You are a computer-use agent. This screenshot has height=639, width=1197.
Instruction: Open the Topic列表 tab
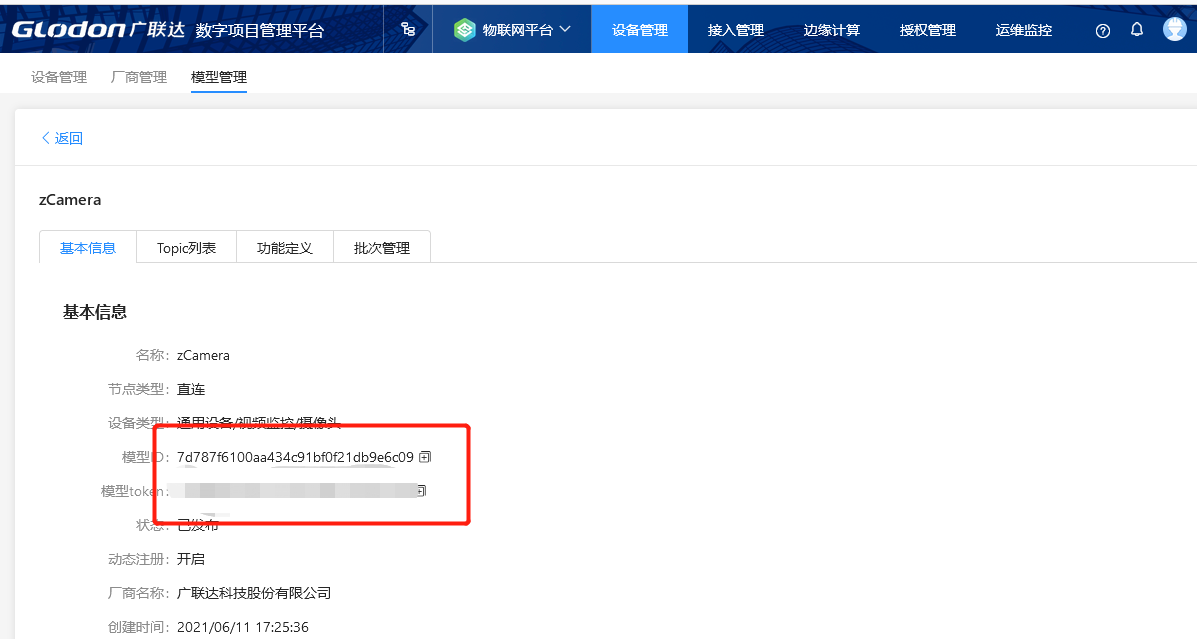pyautogui.click(x=186, y=248)
